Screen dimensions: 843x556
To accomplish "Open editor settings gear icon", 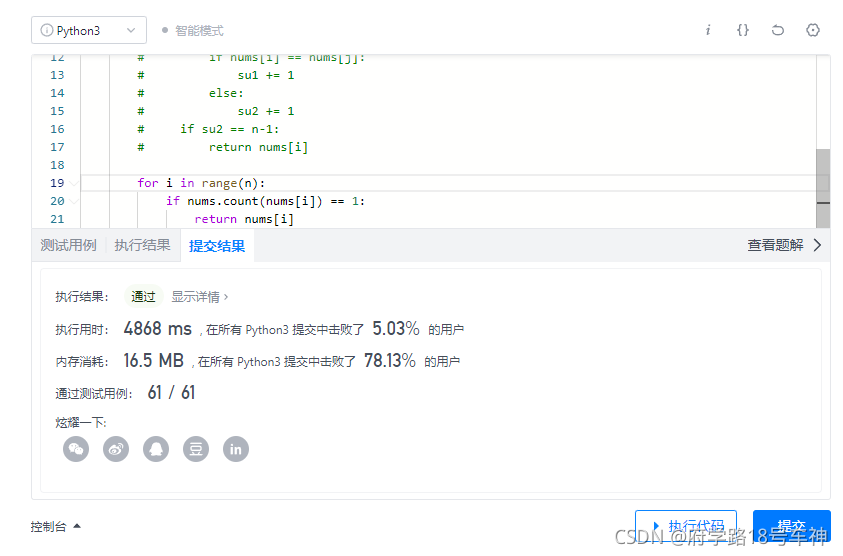I will click(x=813, y=30).
